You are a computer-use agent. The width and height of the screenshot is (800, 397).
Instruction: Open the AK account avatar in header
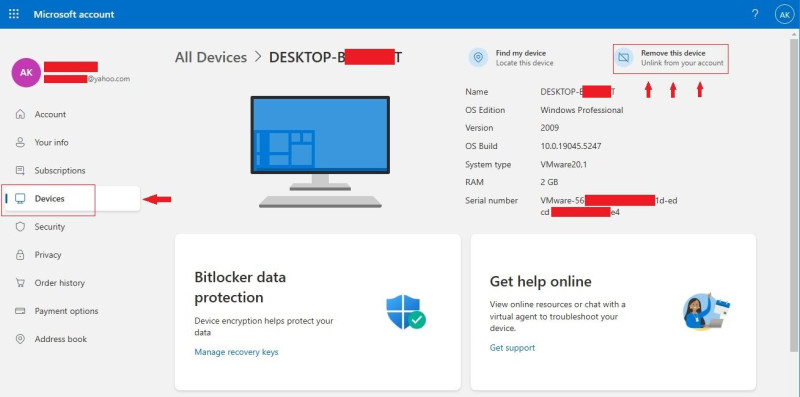point(784,15)
